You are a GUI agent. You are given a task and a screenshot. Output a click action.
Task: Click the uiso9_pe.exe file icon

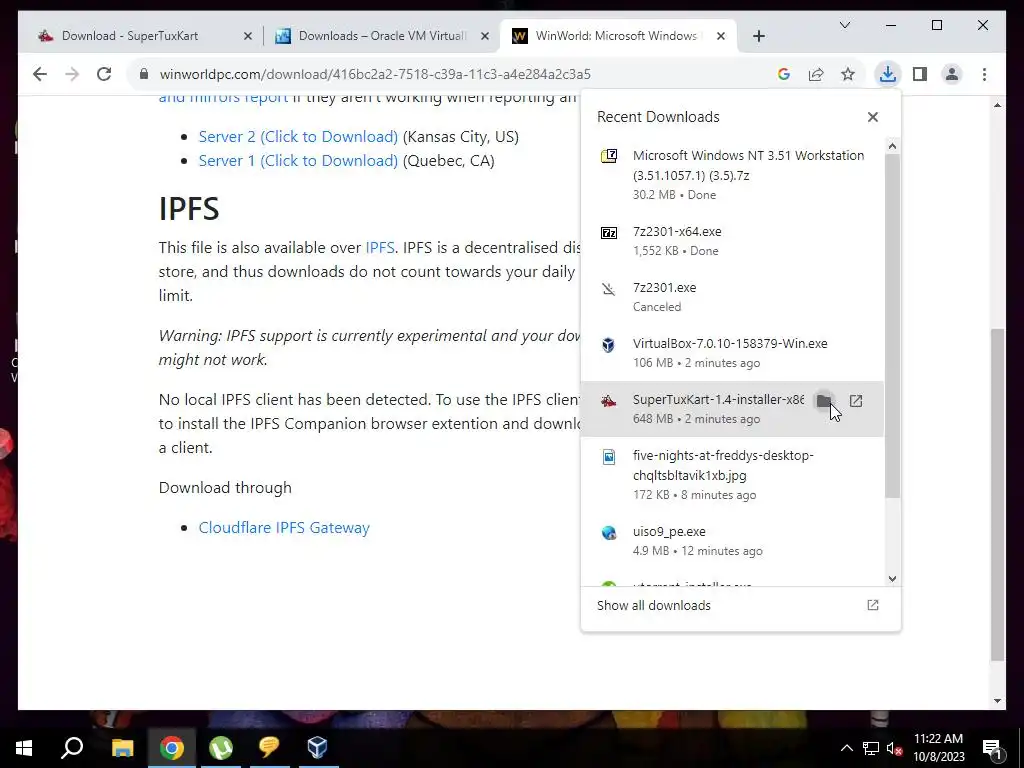coord(609,532)
